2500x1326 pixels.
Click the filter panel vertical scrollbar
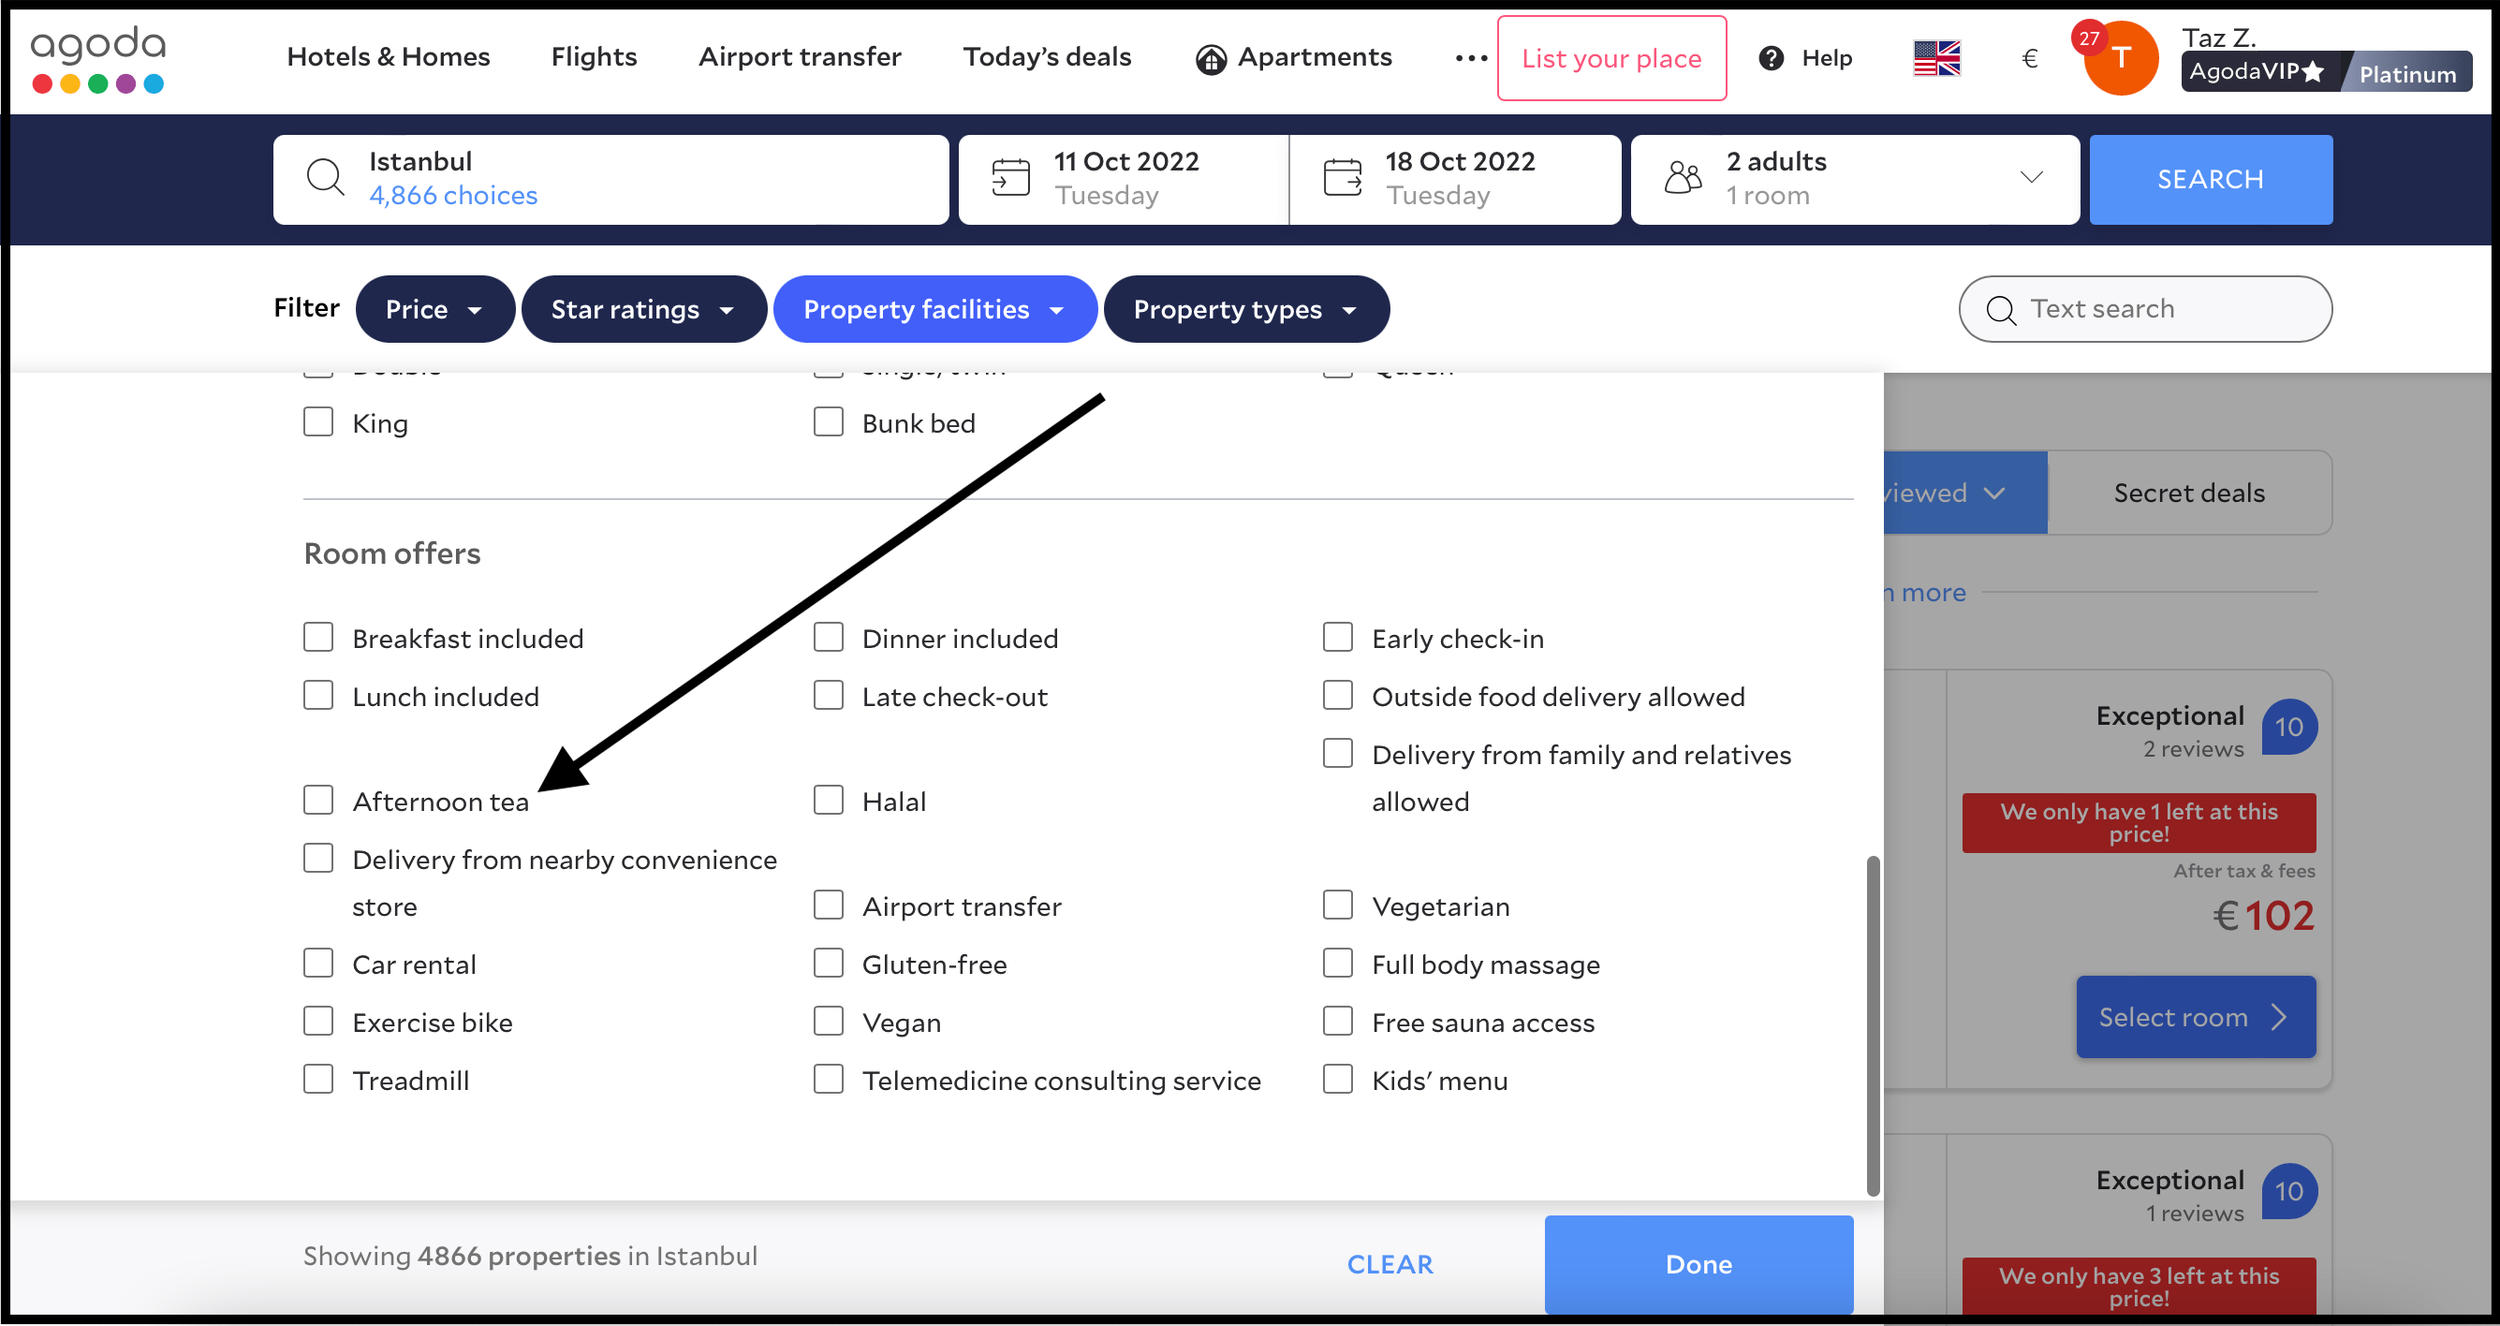(x=1872, y=1025)
